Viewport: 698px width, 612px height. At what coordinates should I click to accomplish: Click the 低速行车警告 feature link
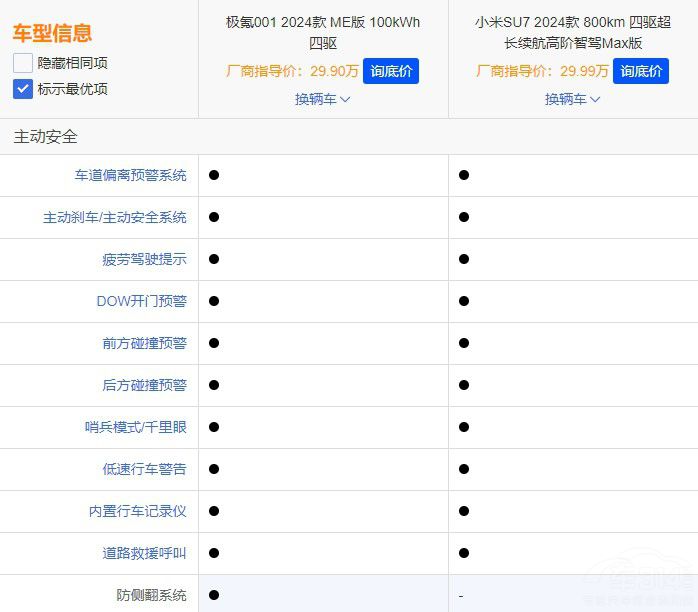click(x=144, y=469)
